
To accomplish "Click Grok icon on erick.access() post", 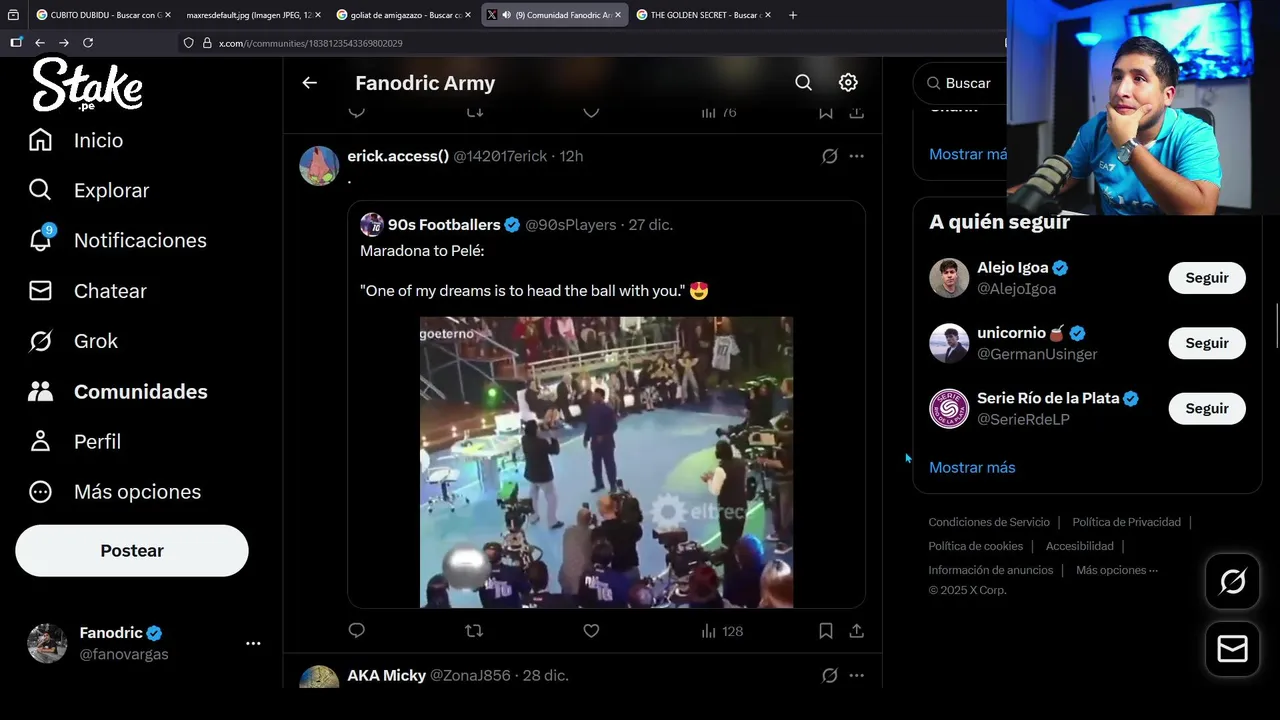I will pyautogui.click(x=829, y=156).
